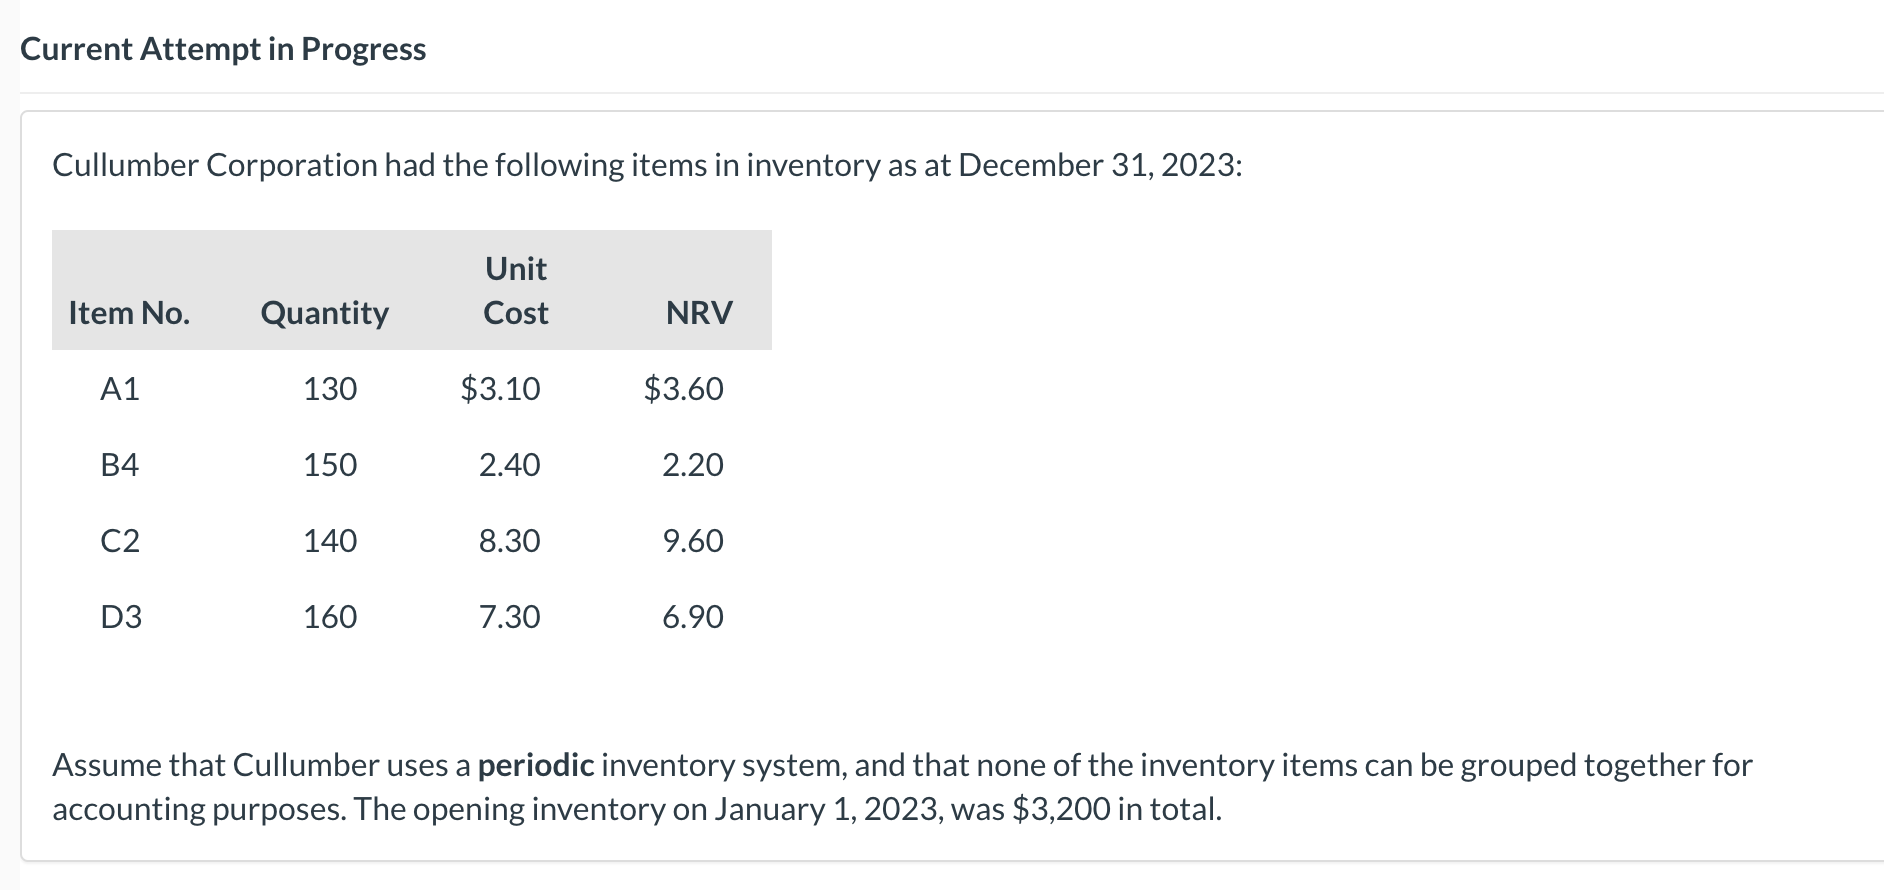Click the 8.30 unit cost cell
1884x890 pixels.
coord(509,540)
